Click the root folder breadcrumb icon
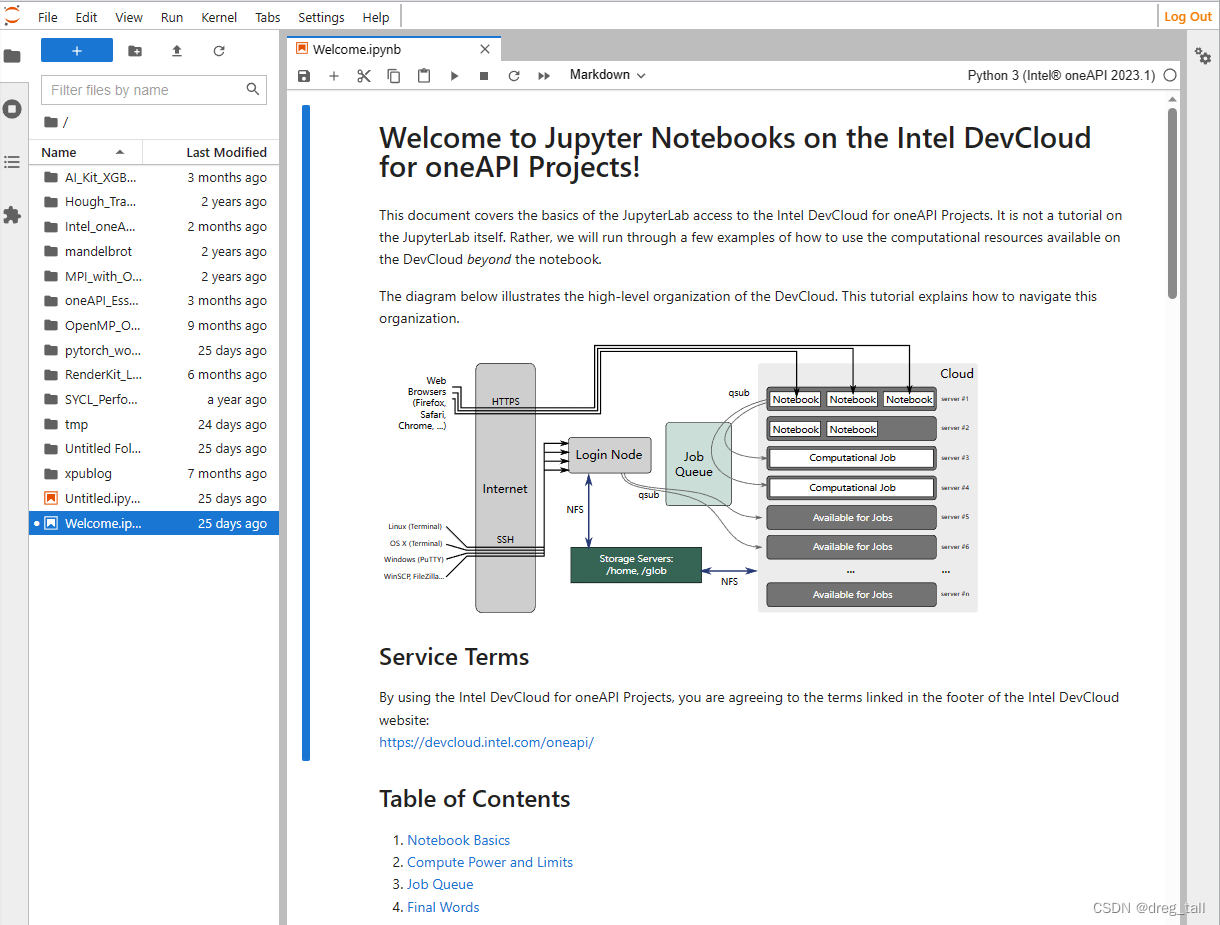 (51, 122)
